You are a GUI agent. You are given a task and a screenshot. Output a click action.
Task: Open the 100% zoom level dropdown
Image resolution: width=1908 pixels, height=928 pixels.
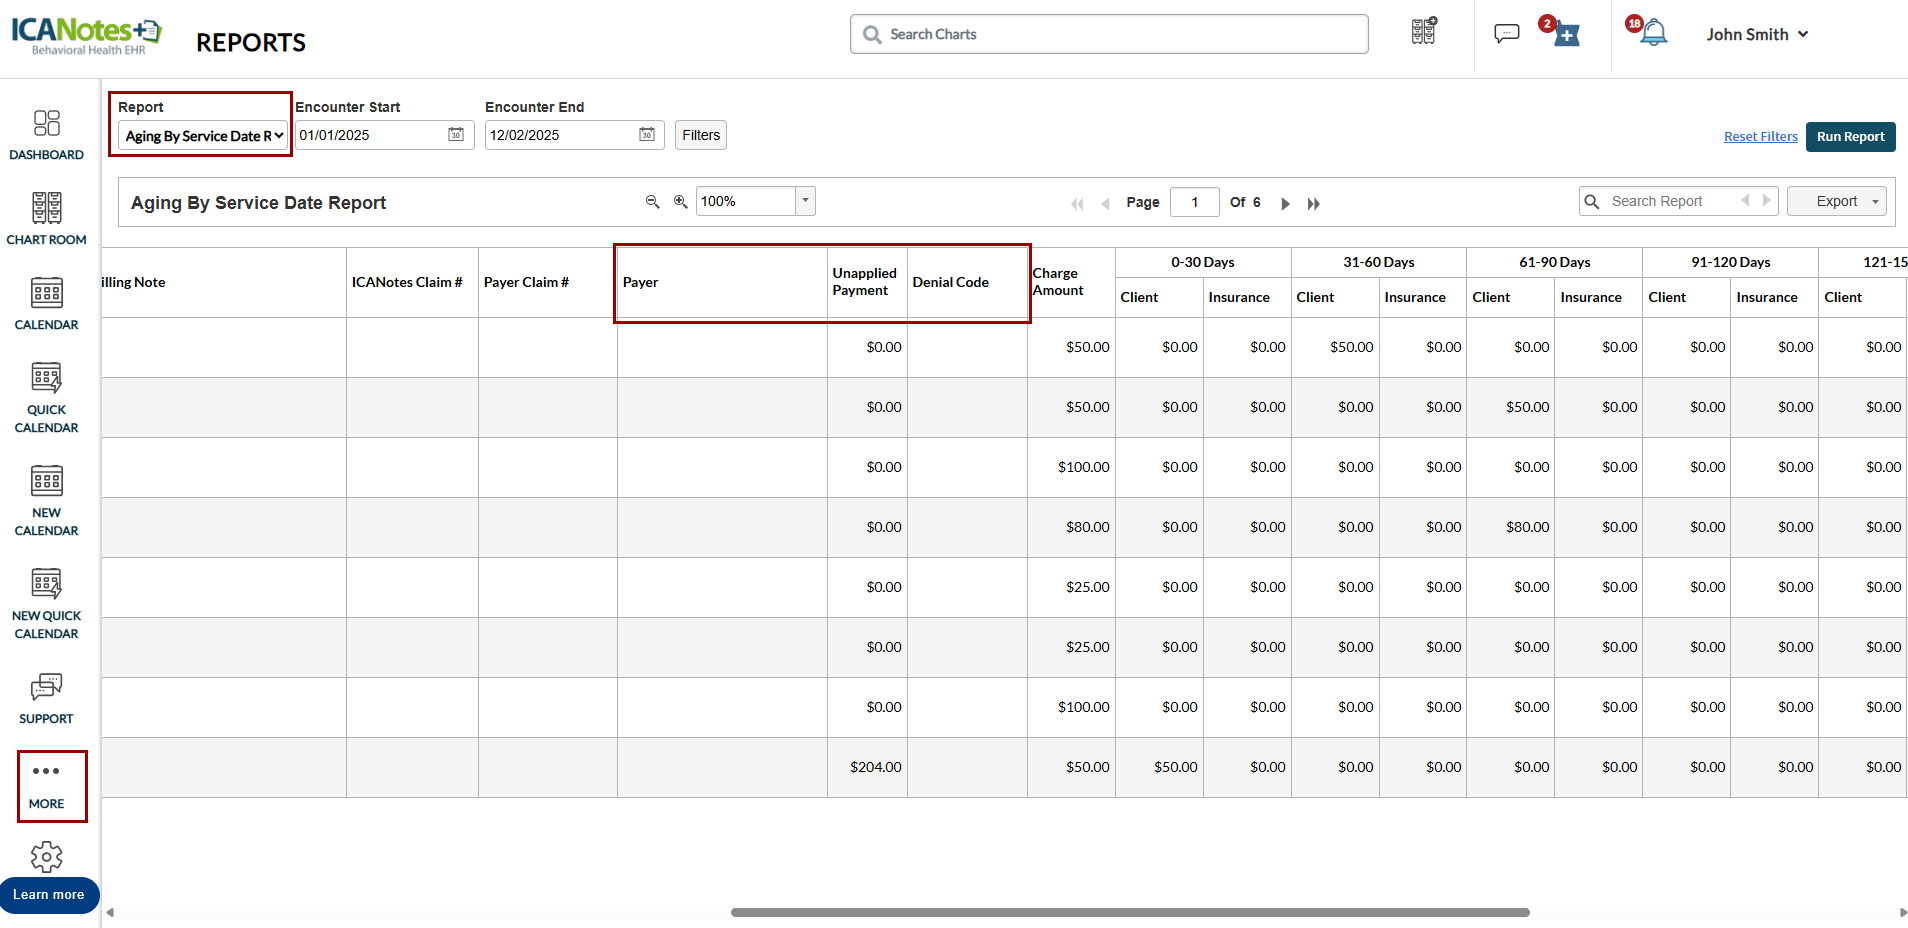pos(805,201)
